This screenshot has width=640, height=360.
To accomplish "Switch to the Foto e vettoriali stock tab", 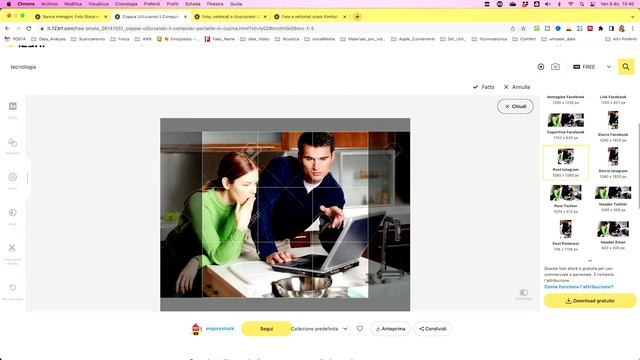I will [310, 17].
